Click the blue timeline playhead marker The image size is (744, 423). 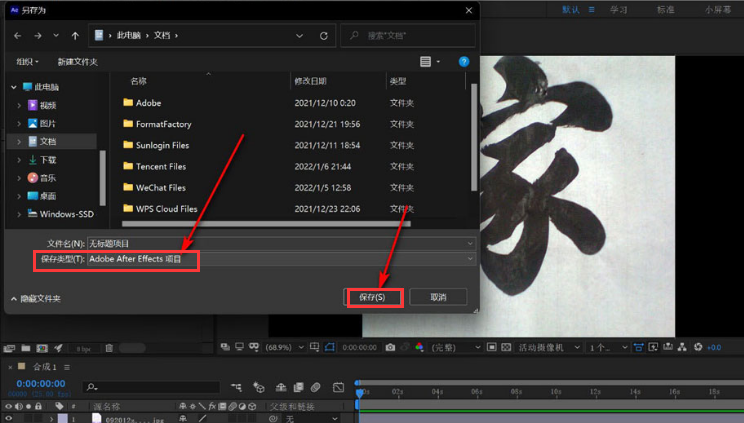coord(359,392)
